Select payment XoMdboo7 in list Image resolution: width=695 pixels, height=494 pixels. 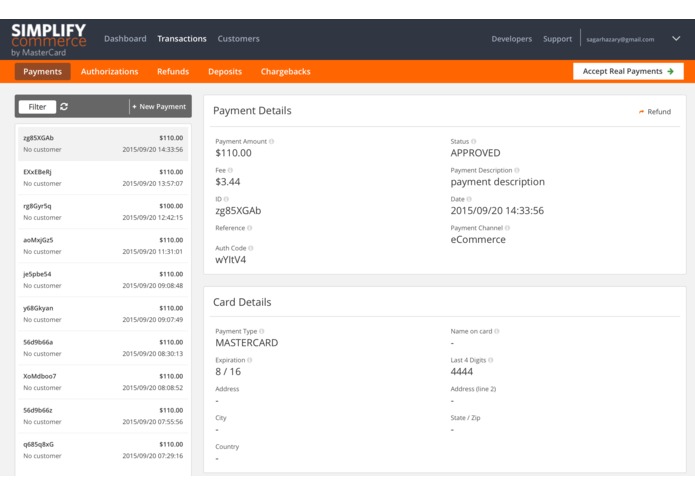[x=103, y=382]
